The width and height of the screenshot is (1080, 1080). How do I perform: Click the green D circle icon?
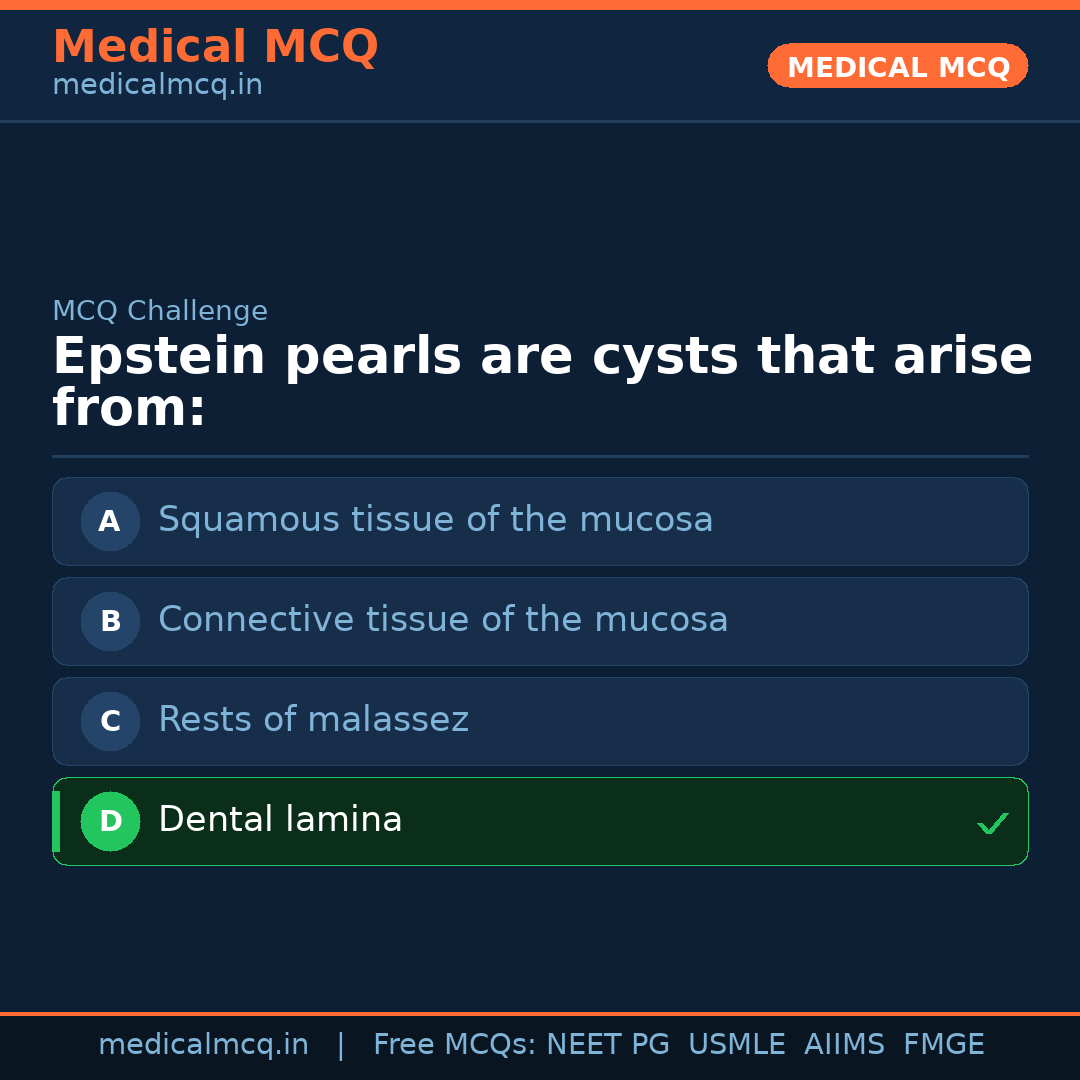point(110,821)
